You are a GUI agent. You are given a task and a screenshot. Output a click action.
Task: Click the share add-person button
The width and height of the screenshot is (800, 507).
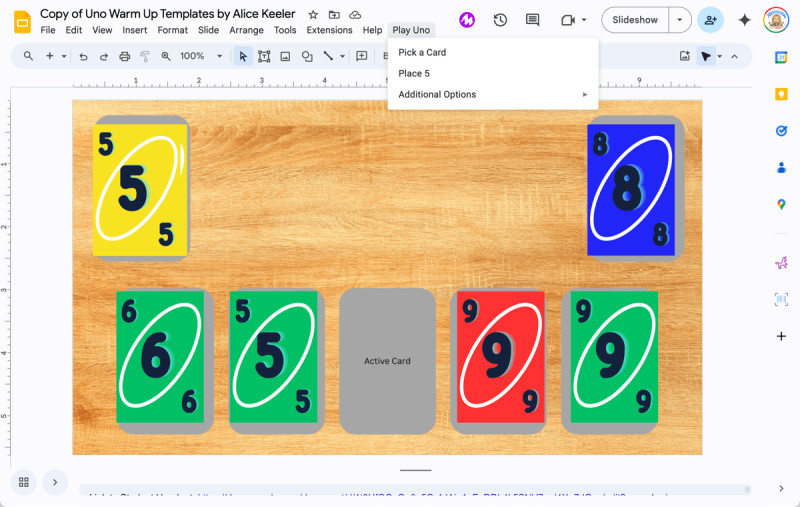coord(710,20)
